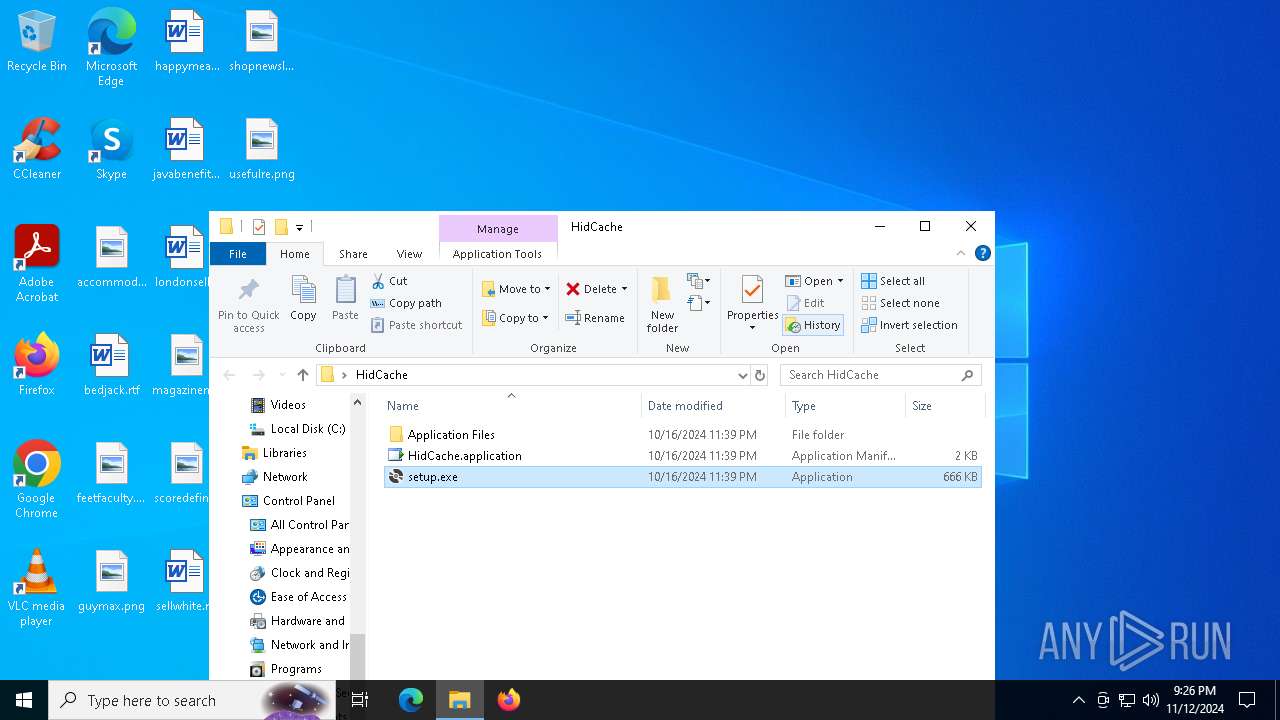1280x720 pixels.
Task: Click the Properties checkmark icon
Action: 752,290
